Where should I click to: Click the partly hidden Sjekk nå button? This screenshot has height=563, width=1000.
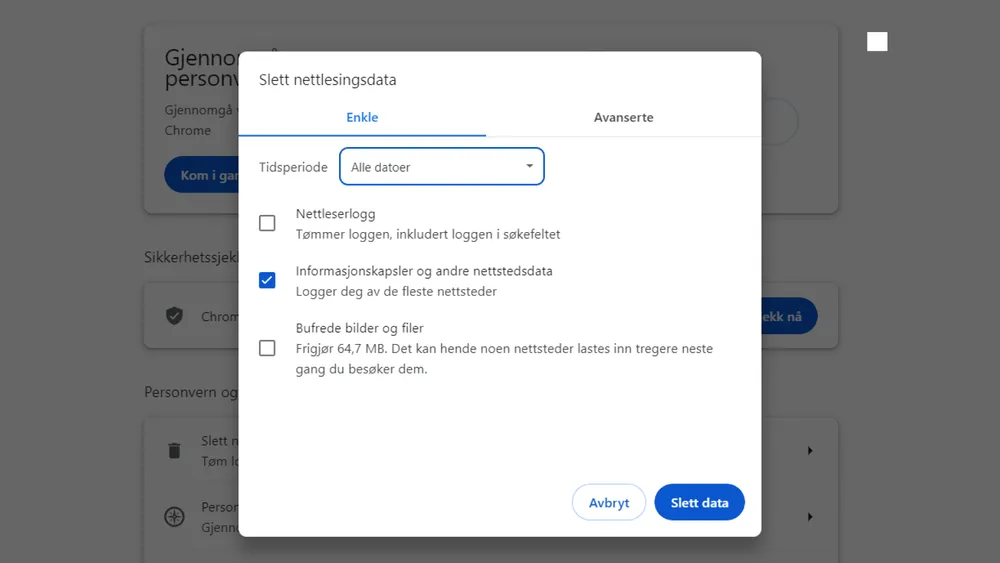coord(790,316)
